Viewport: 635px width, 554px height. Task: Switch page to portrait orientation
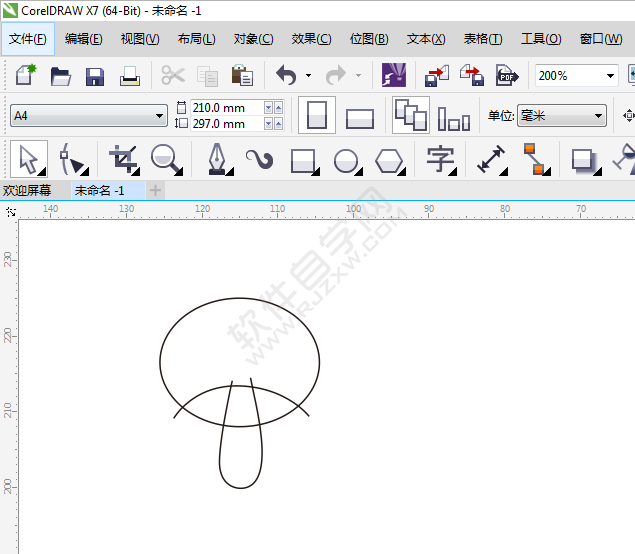317,116
